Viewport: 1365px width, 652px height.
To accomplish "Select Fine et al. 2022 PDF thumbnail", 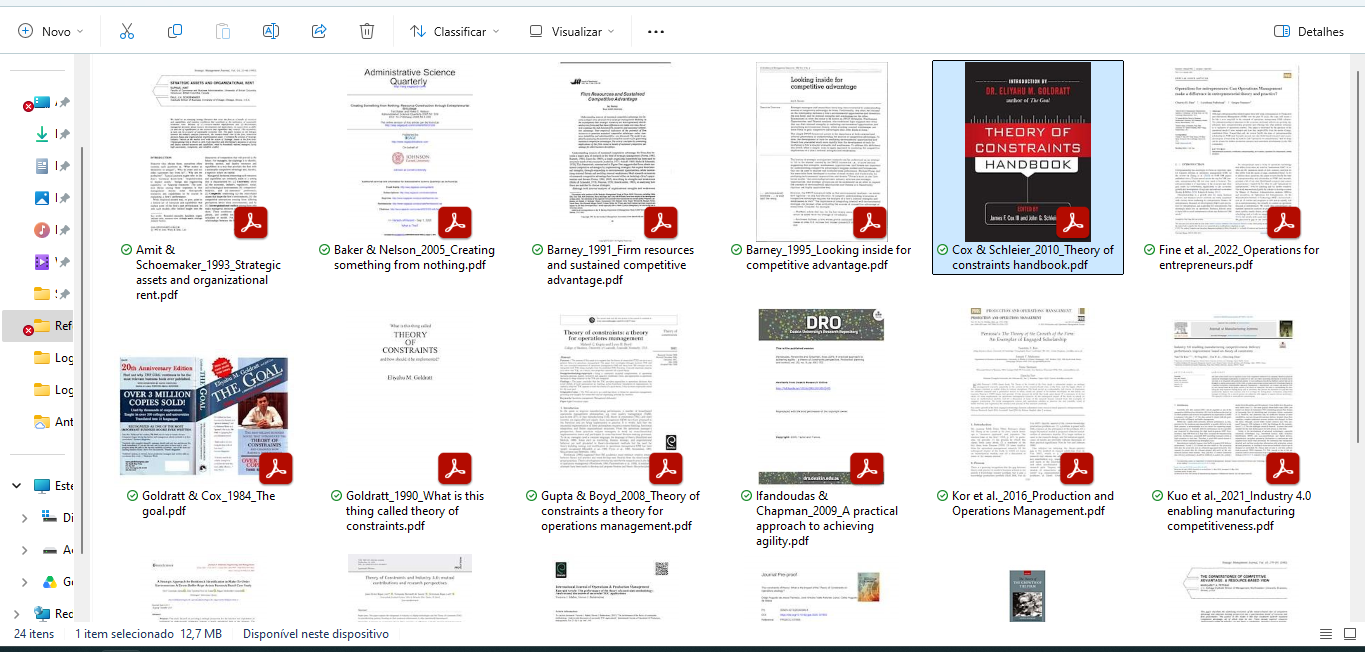I will tap(1235, 150).
